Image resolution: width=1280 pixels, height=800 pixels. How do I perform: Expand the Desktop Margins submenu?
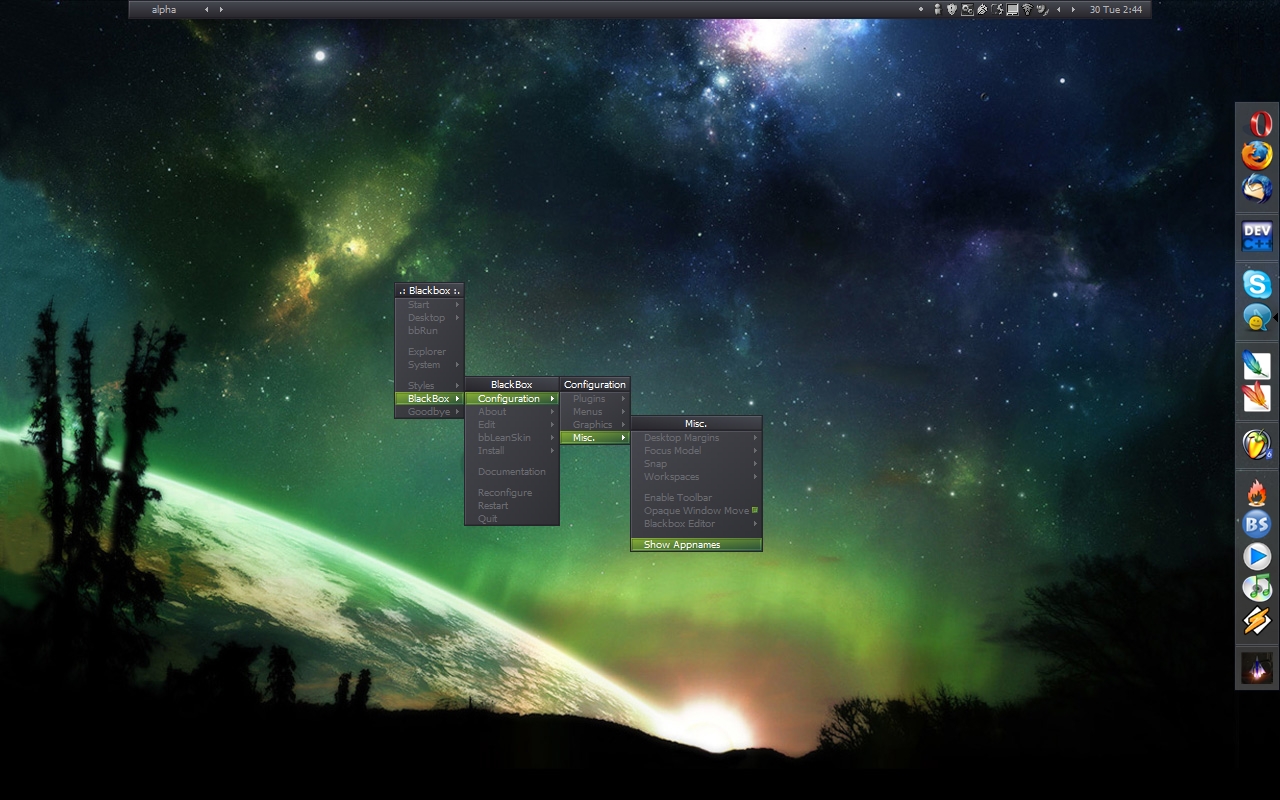coord(696,438)
